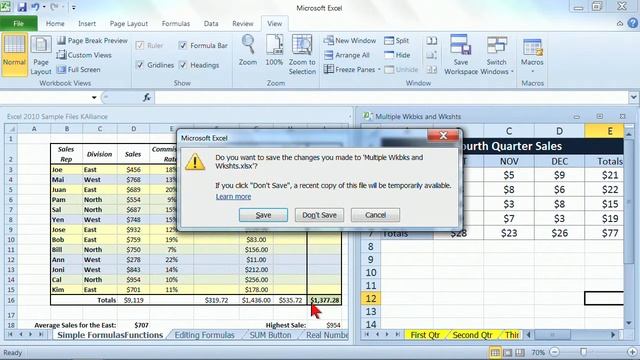Click Don't Save in the dialog
Screen dimensions: 640x360
pos(319,215)
